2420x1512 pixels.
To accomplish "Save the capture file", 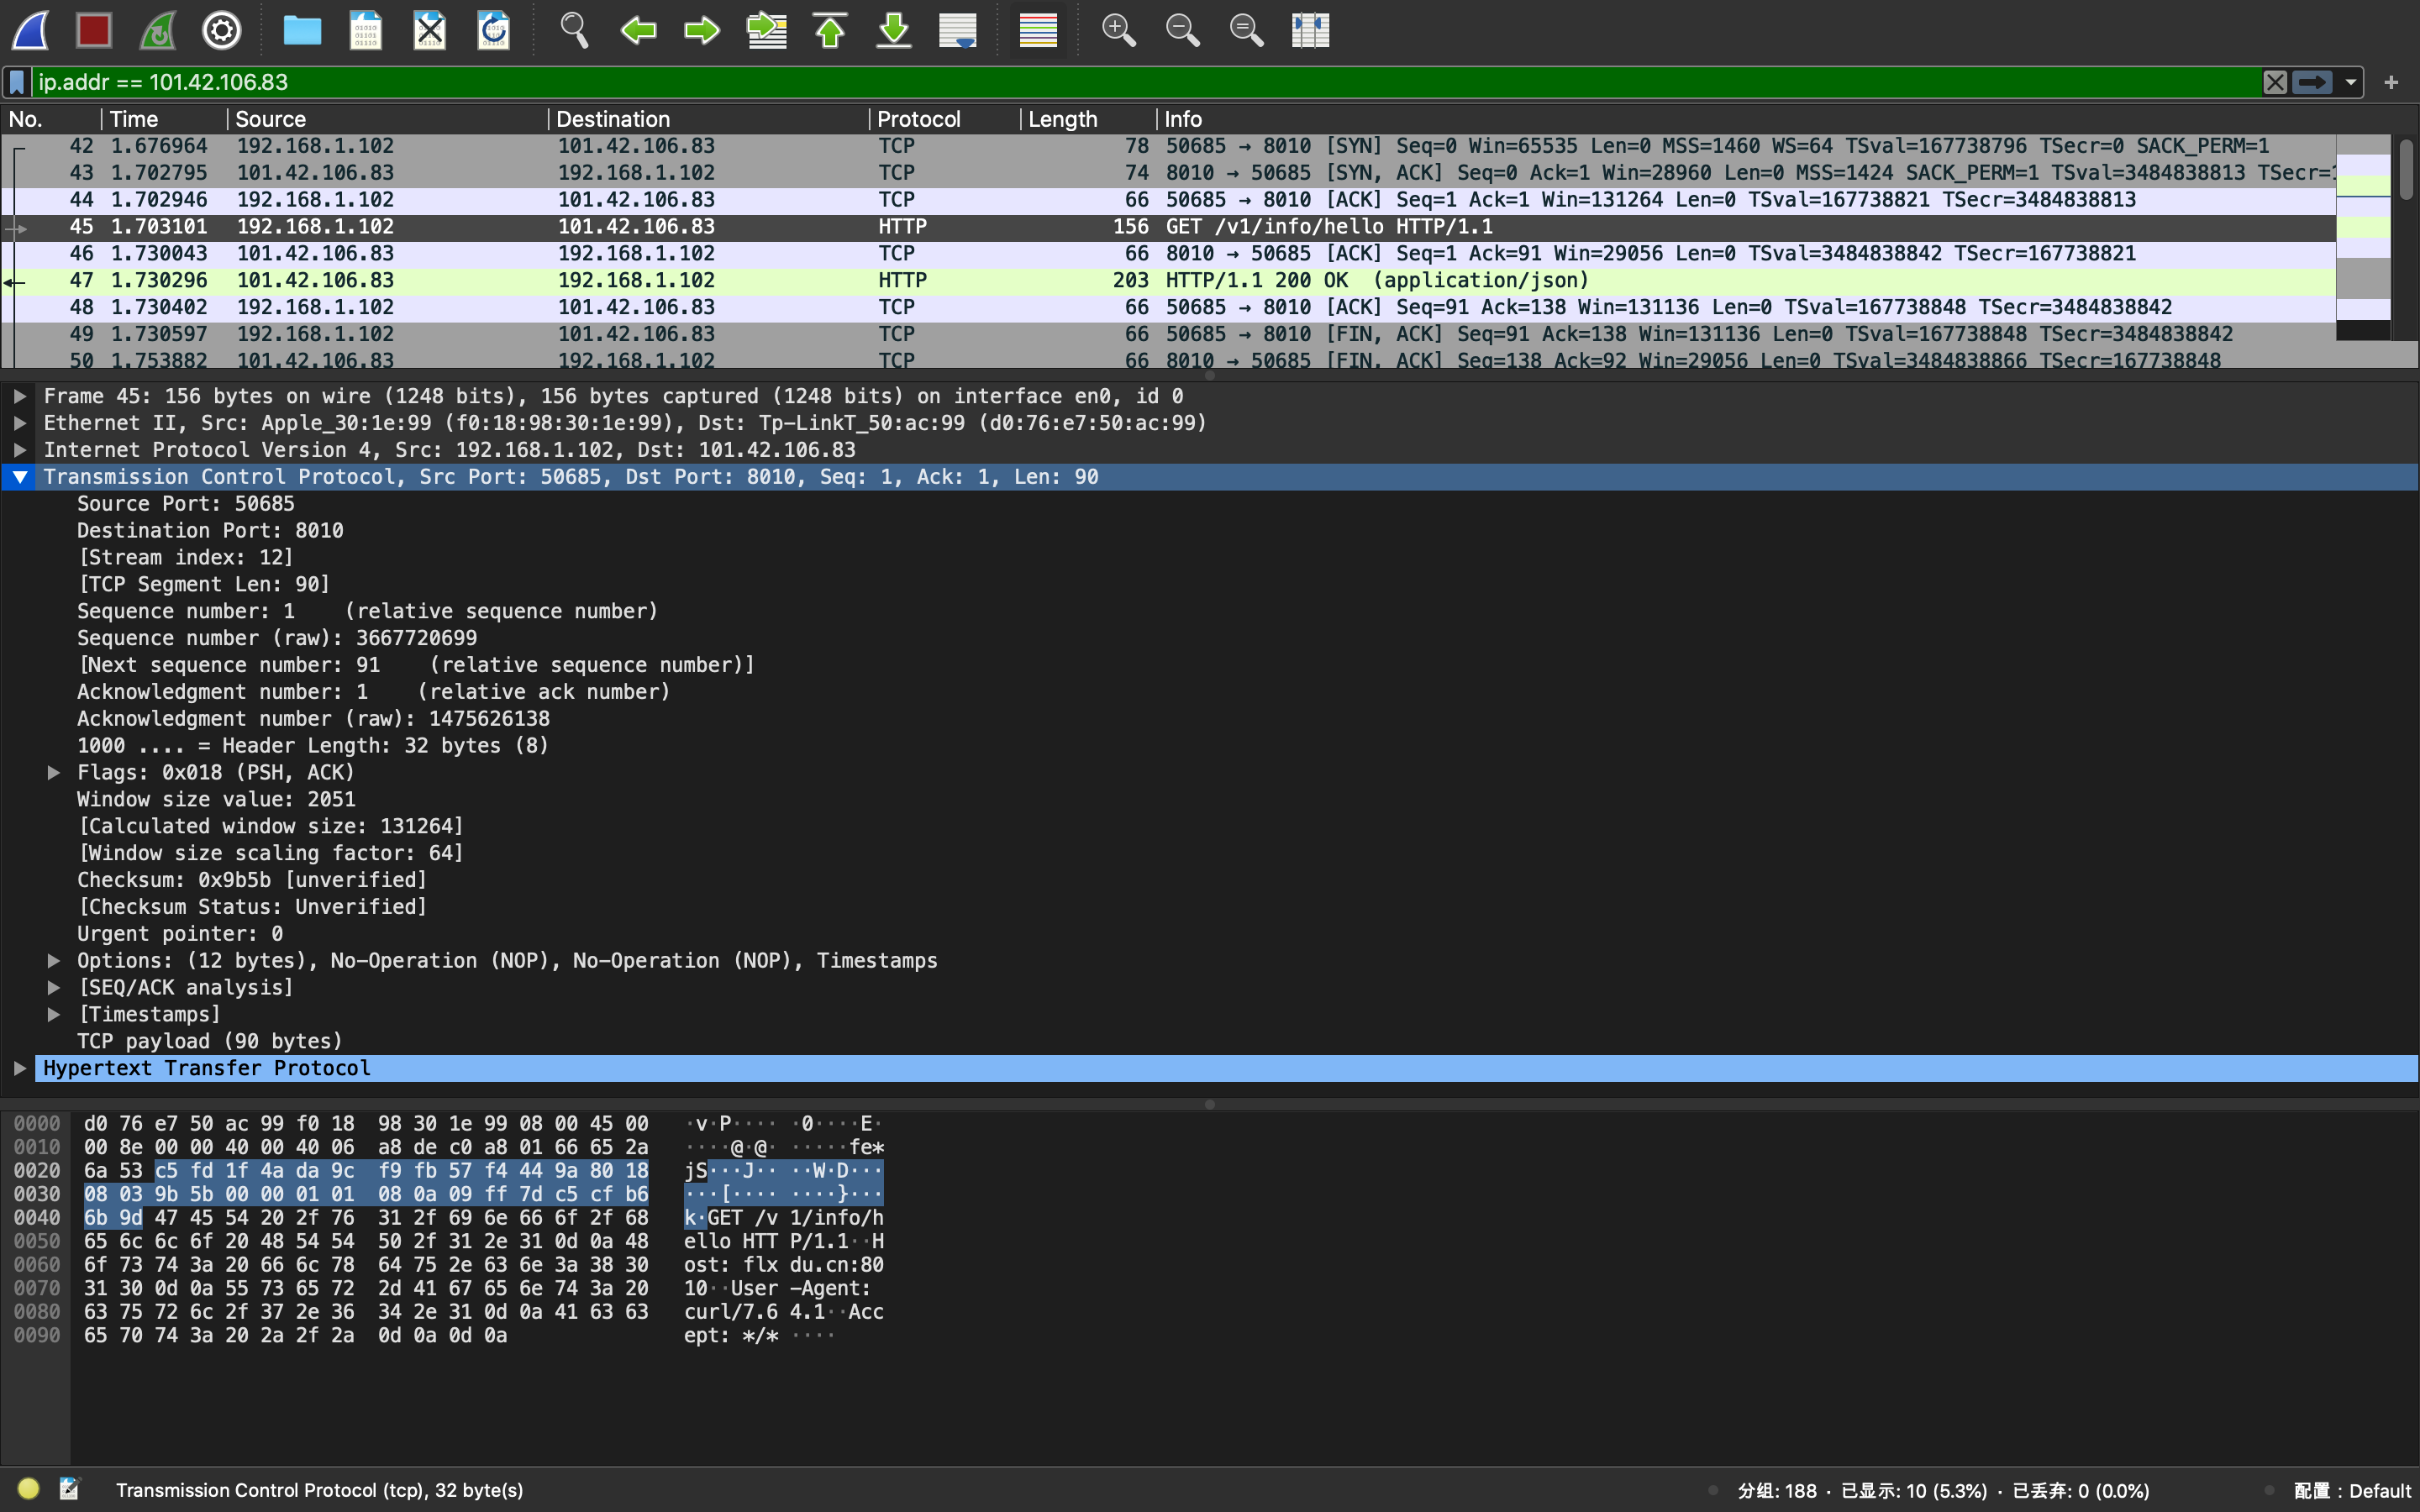I will (366, 30).
